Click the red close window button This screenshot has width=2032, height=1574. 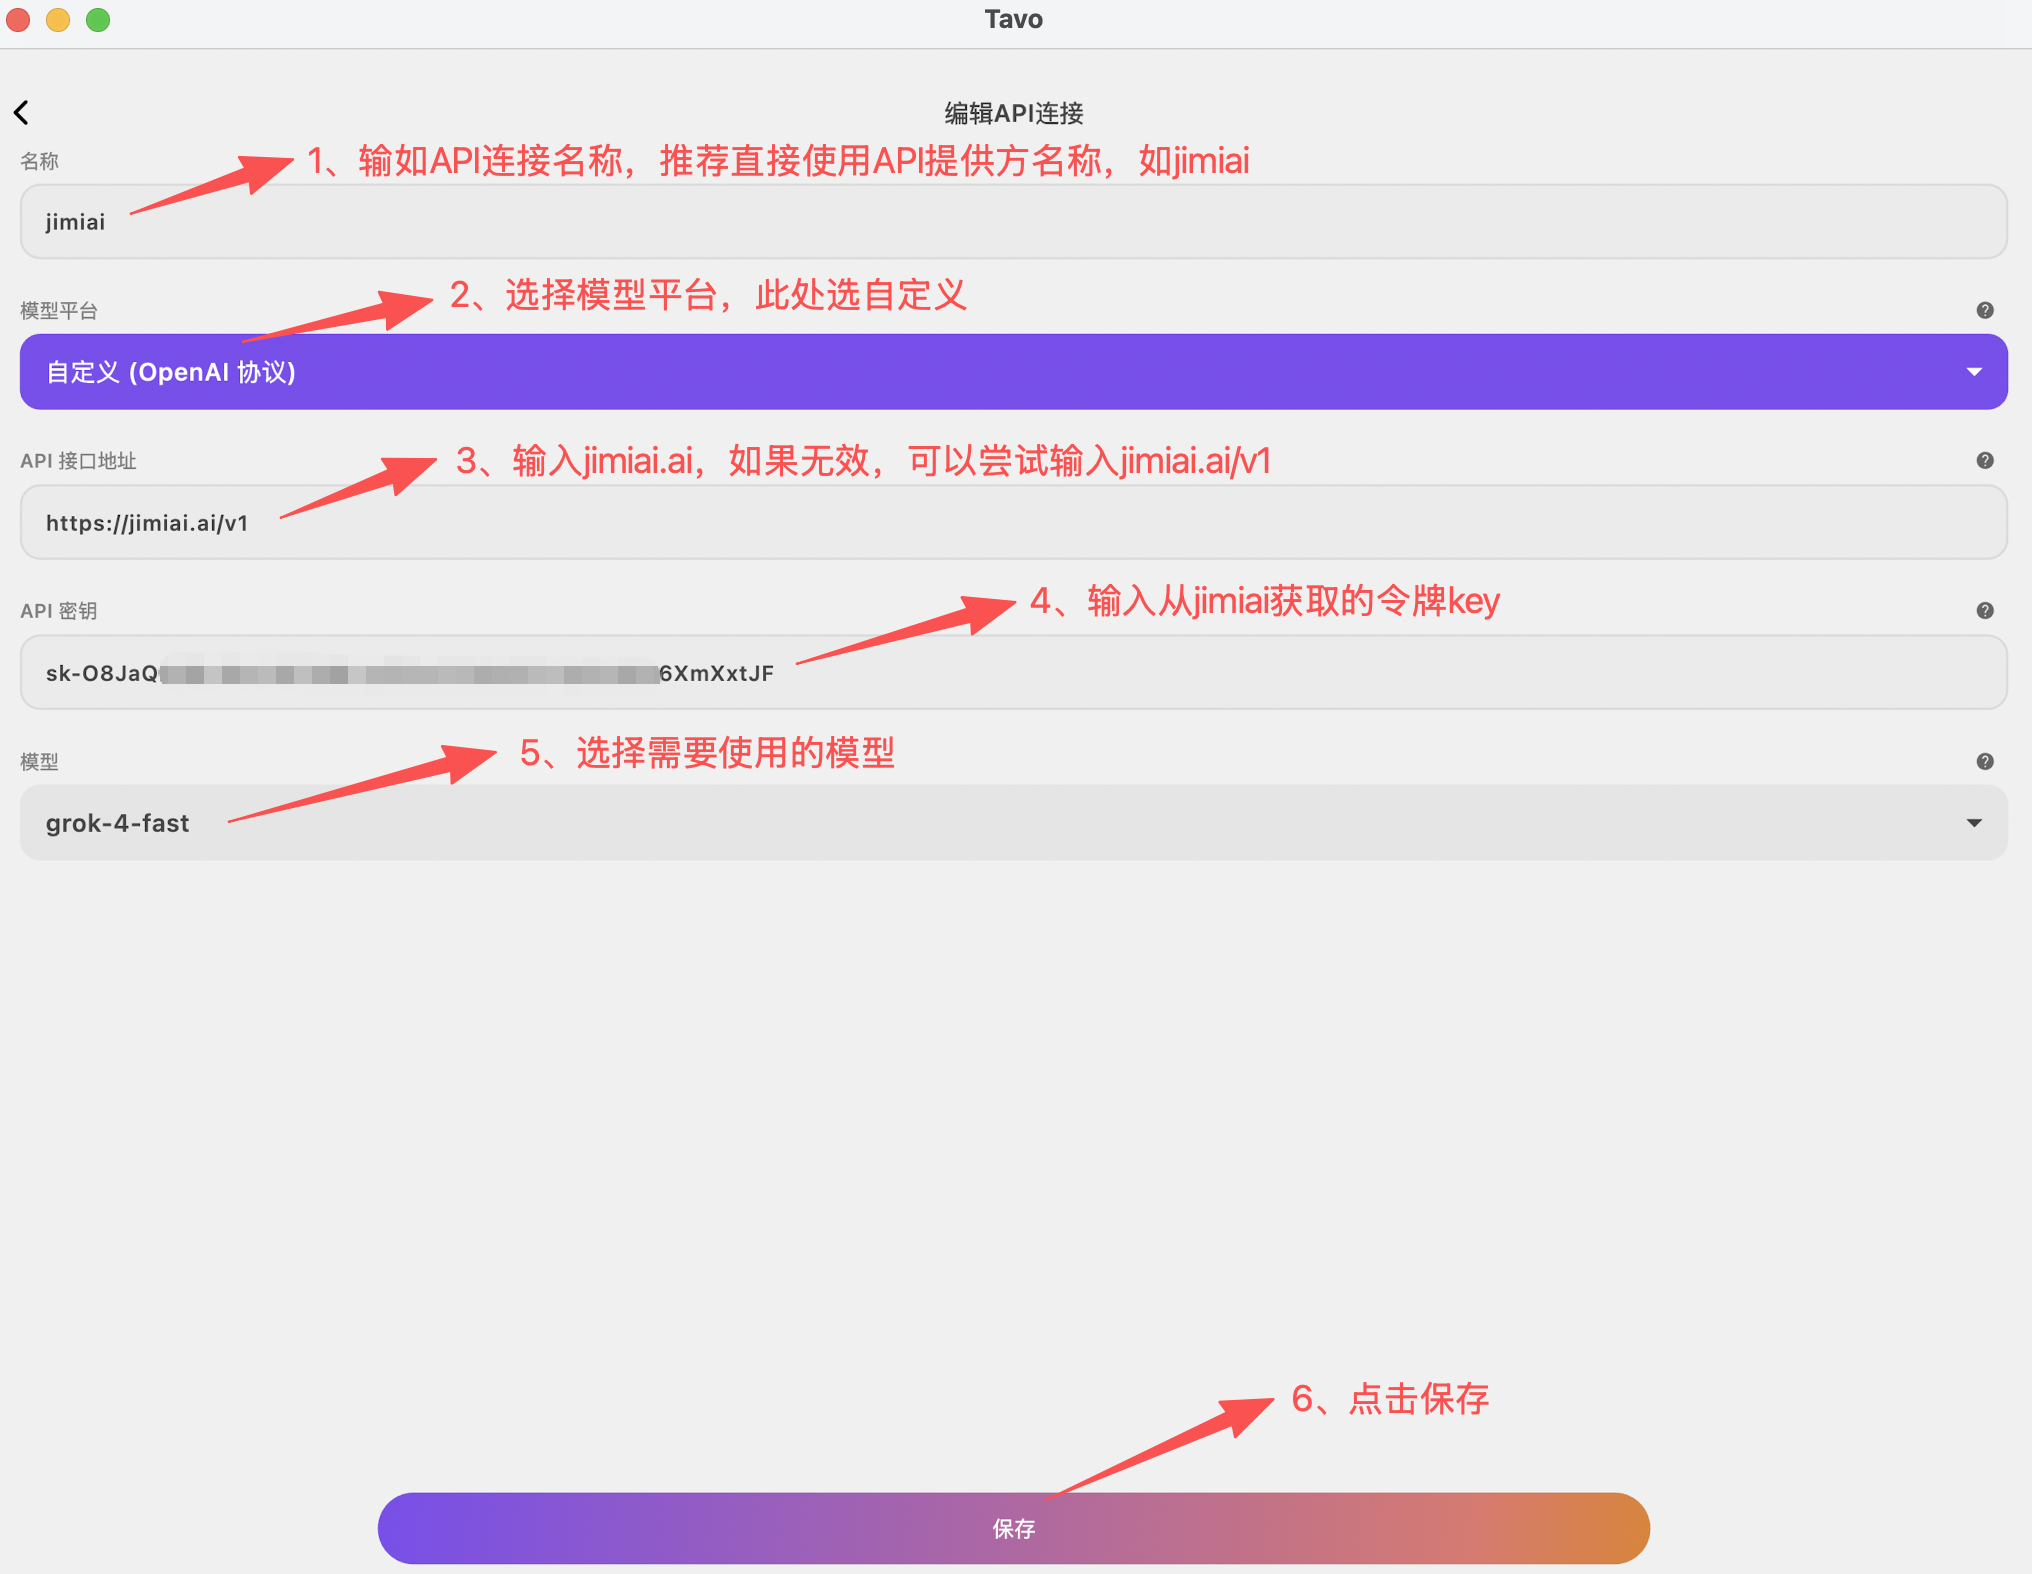click(x=18, y=19)
